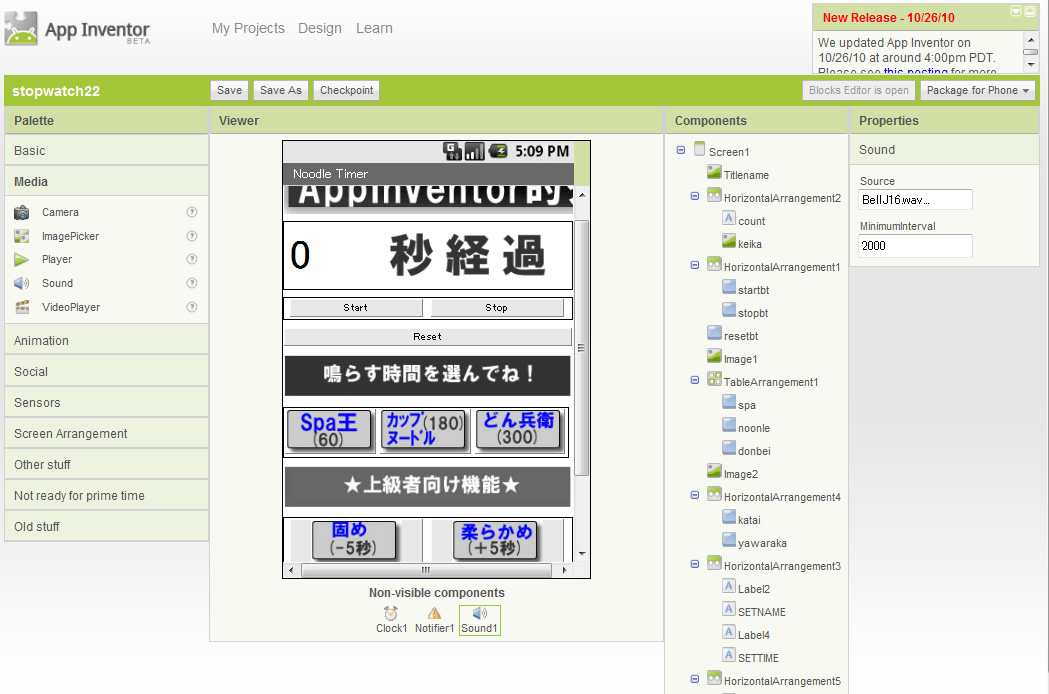Select the Camera component icon in palette
This screenshot has width=1049, height=694.
22,212
